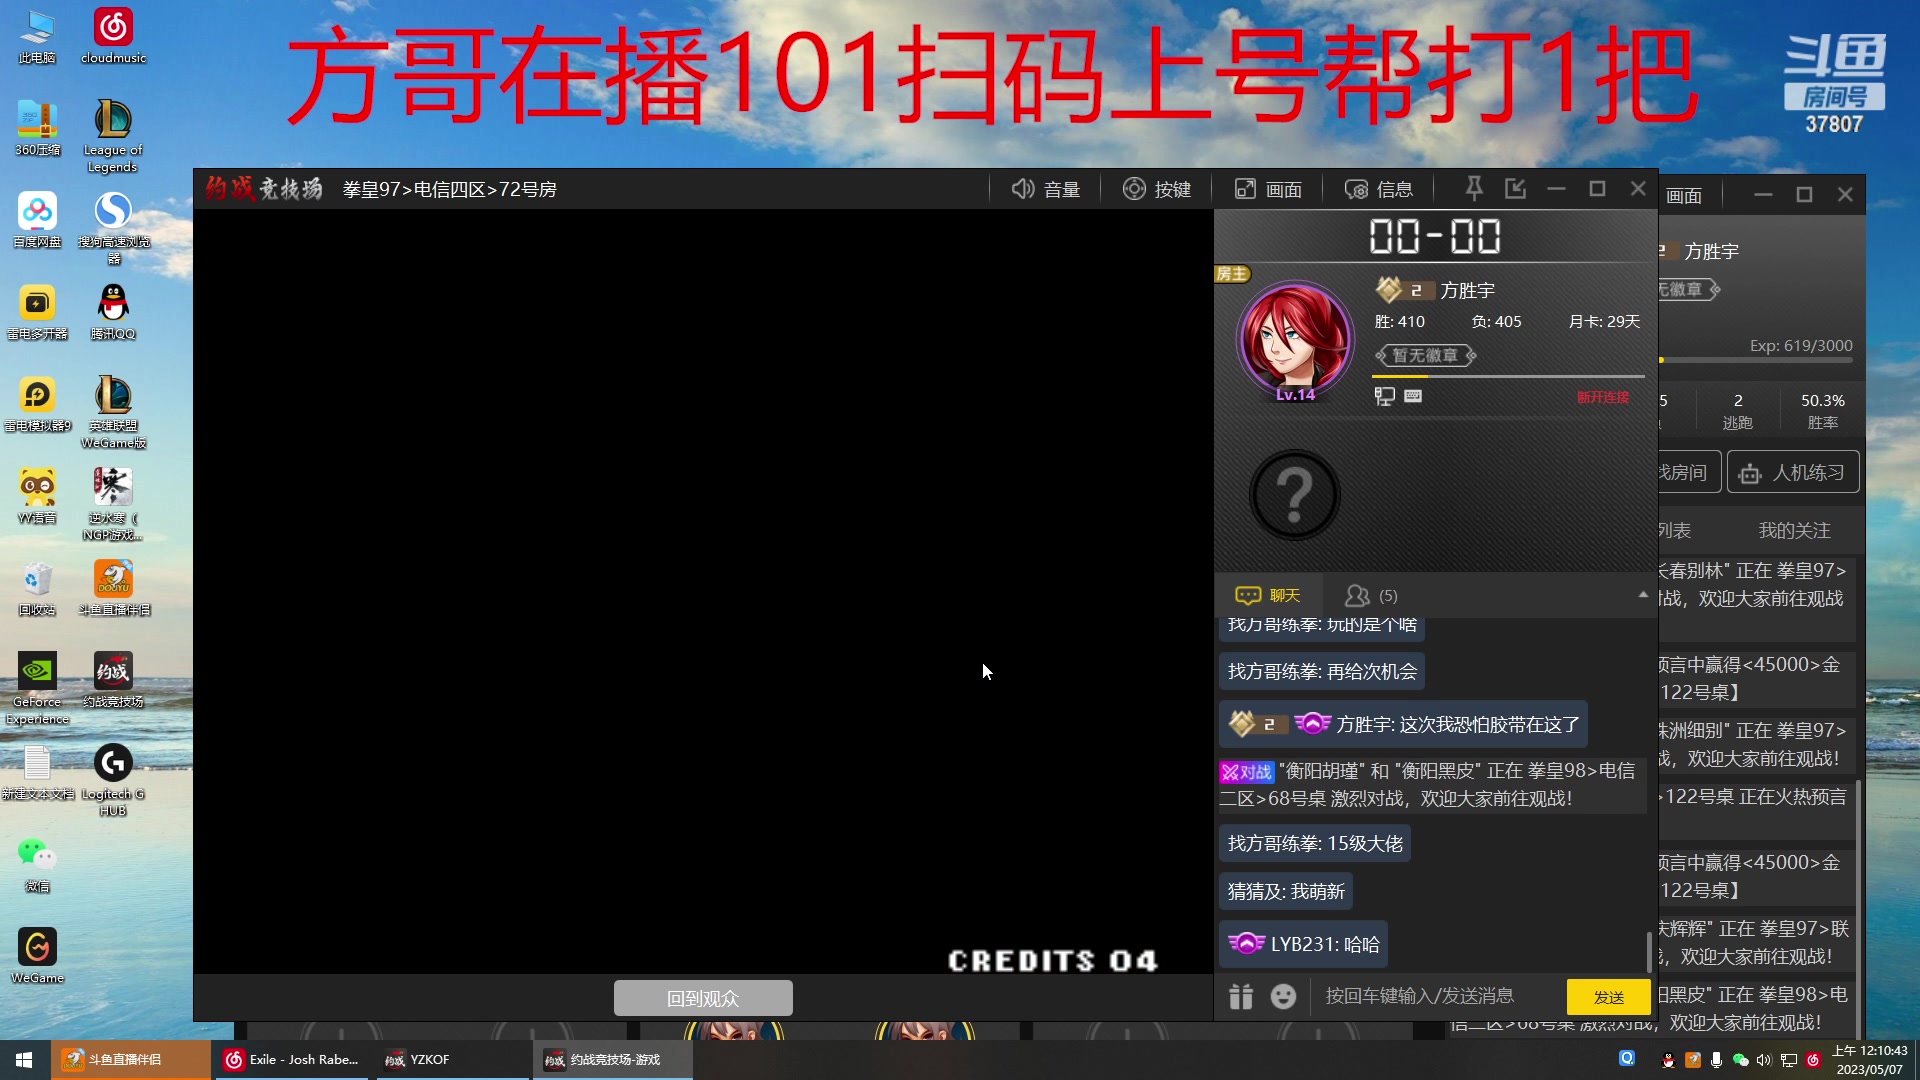Click the system tray volume icon
Image resolution: width=1920 pixels, height=1080 pixels.
tap(1764, 1060)
